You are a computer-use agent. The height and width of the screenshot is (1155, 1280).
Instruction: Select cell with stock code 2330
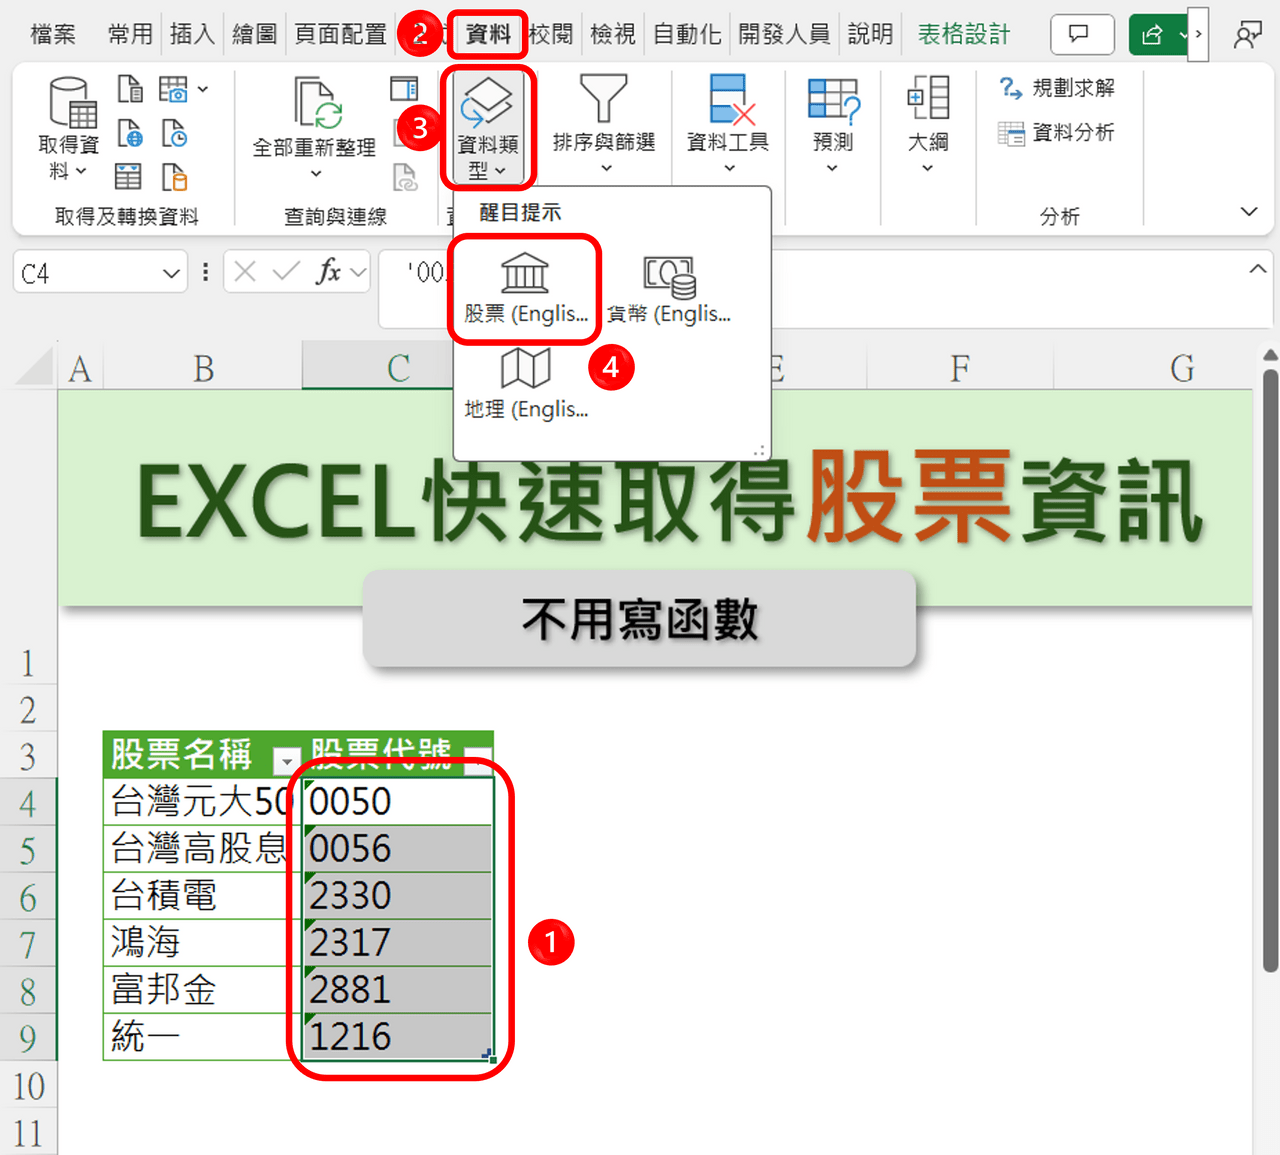pyautogui.click(x=397, y=895)
